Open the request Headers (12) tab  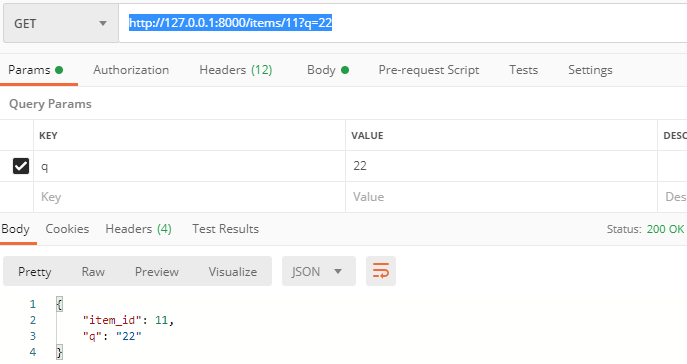(236, 70)
